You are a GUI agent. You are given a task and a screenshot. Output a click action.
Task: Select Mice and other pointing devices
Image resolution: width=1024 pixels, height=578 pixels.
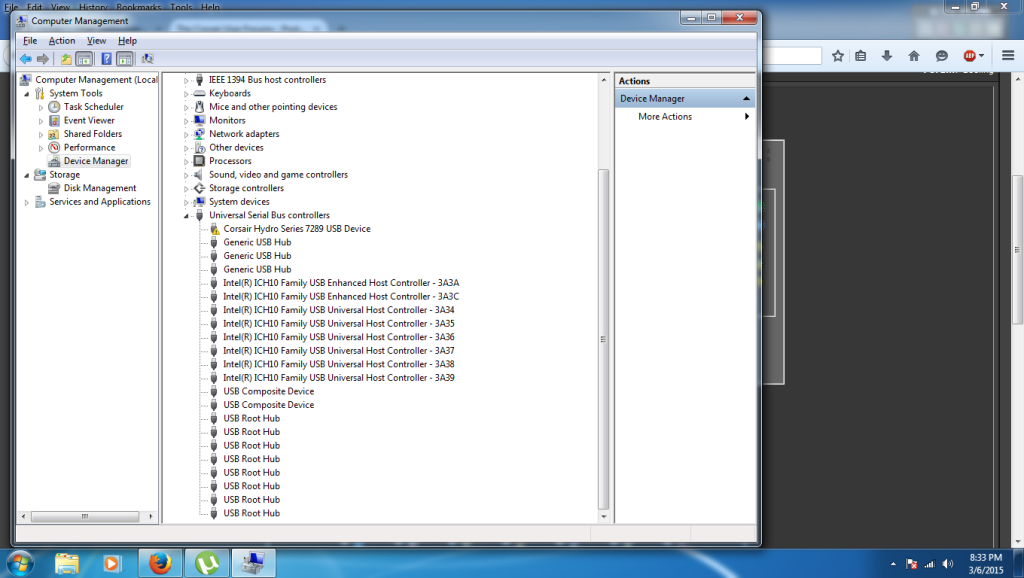pyautogui.click(x=273, y=107)
